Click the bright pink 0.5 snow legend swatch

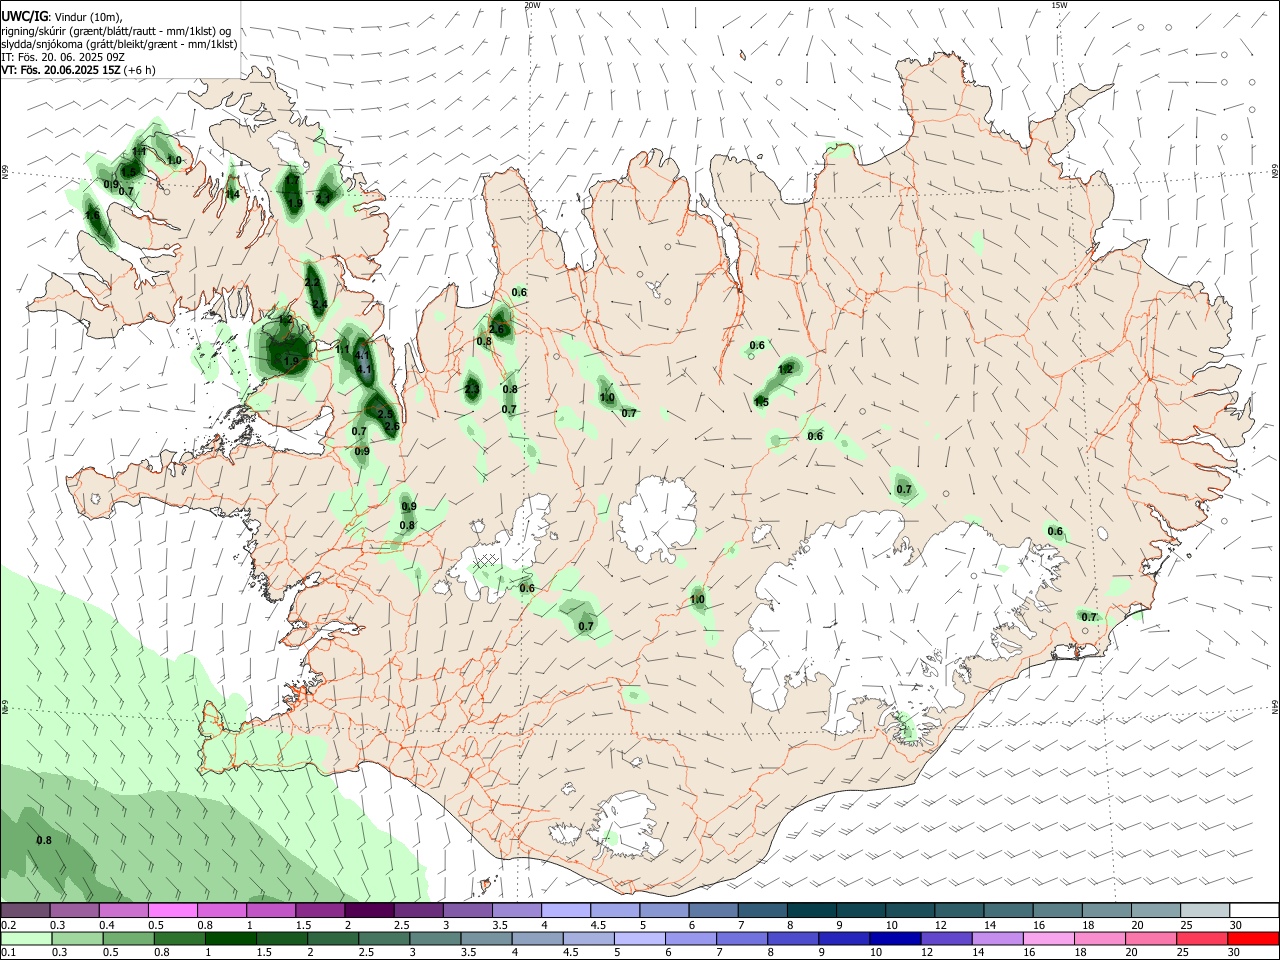click(x=172, y=910)
